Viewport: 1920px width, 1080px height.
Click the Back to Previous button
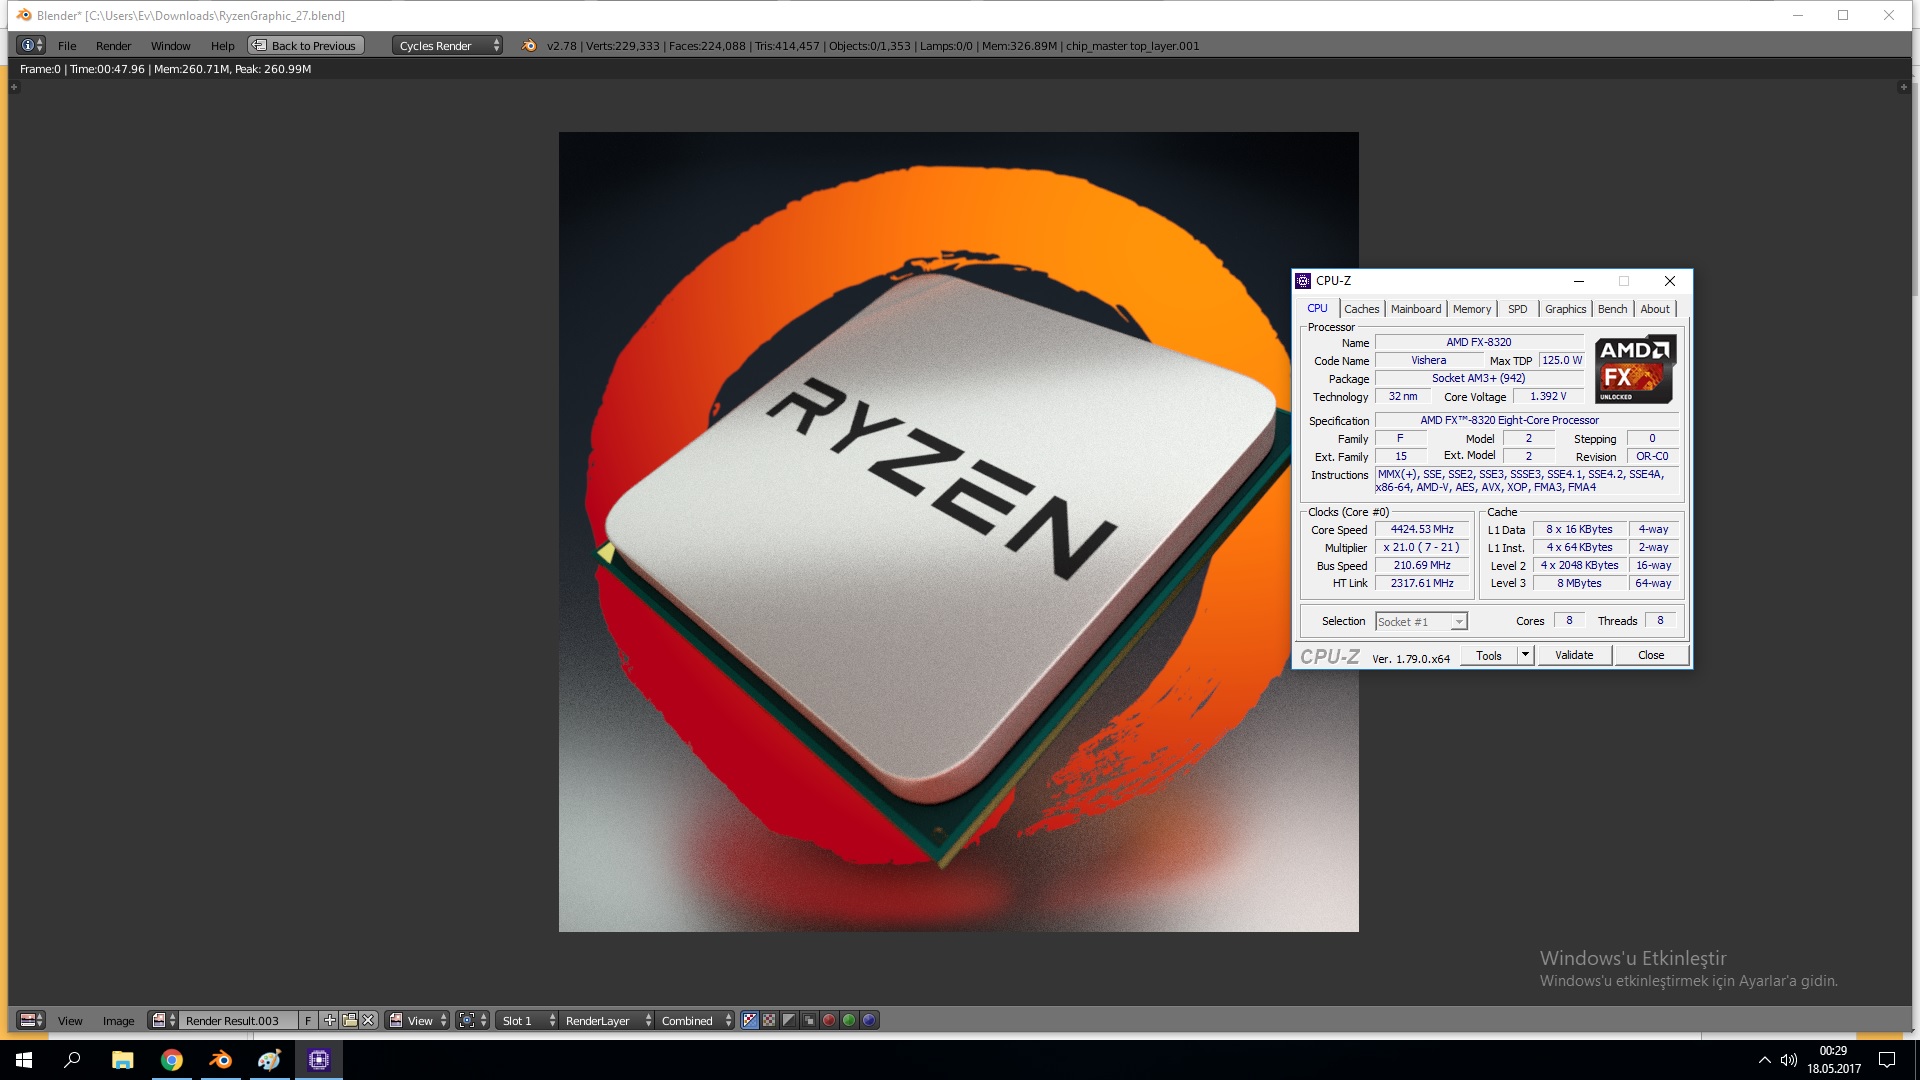pos(306,45)
